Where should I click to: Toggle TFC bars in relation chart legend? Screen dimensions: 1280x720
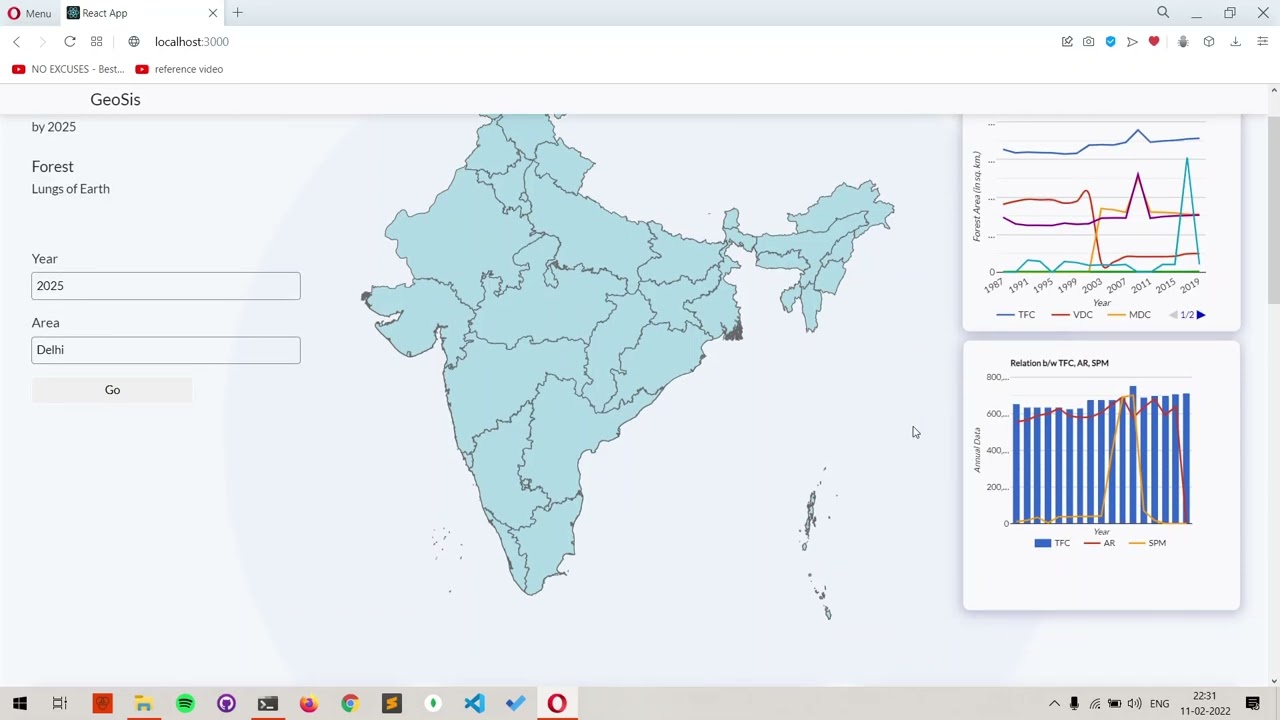click(x=1052, y=543)
